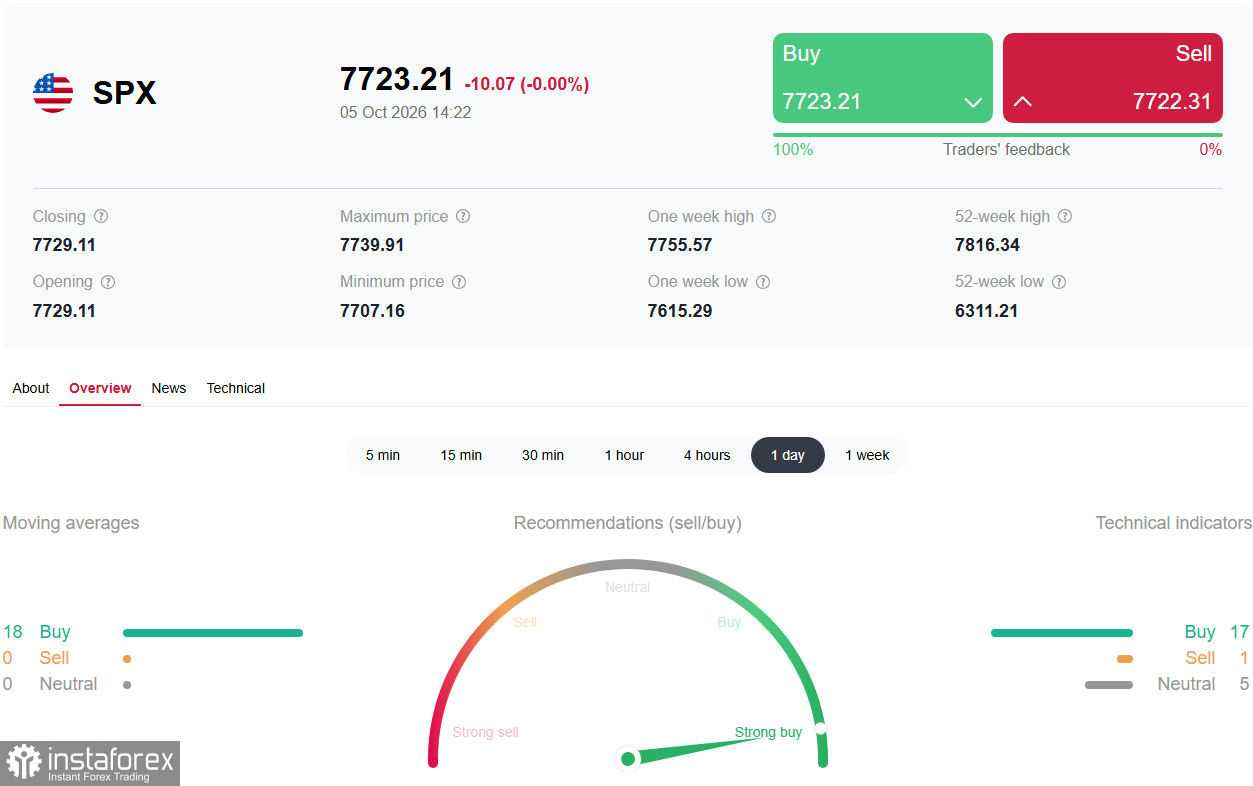
Task: Click the down chevron on the Buy button
Action: [x=973, y=102]
